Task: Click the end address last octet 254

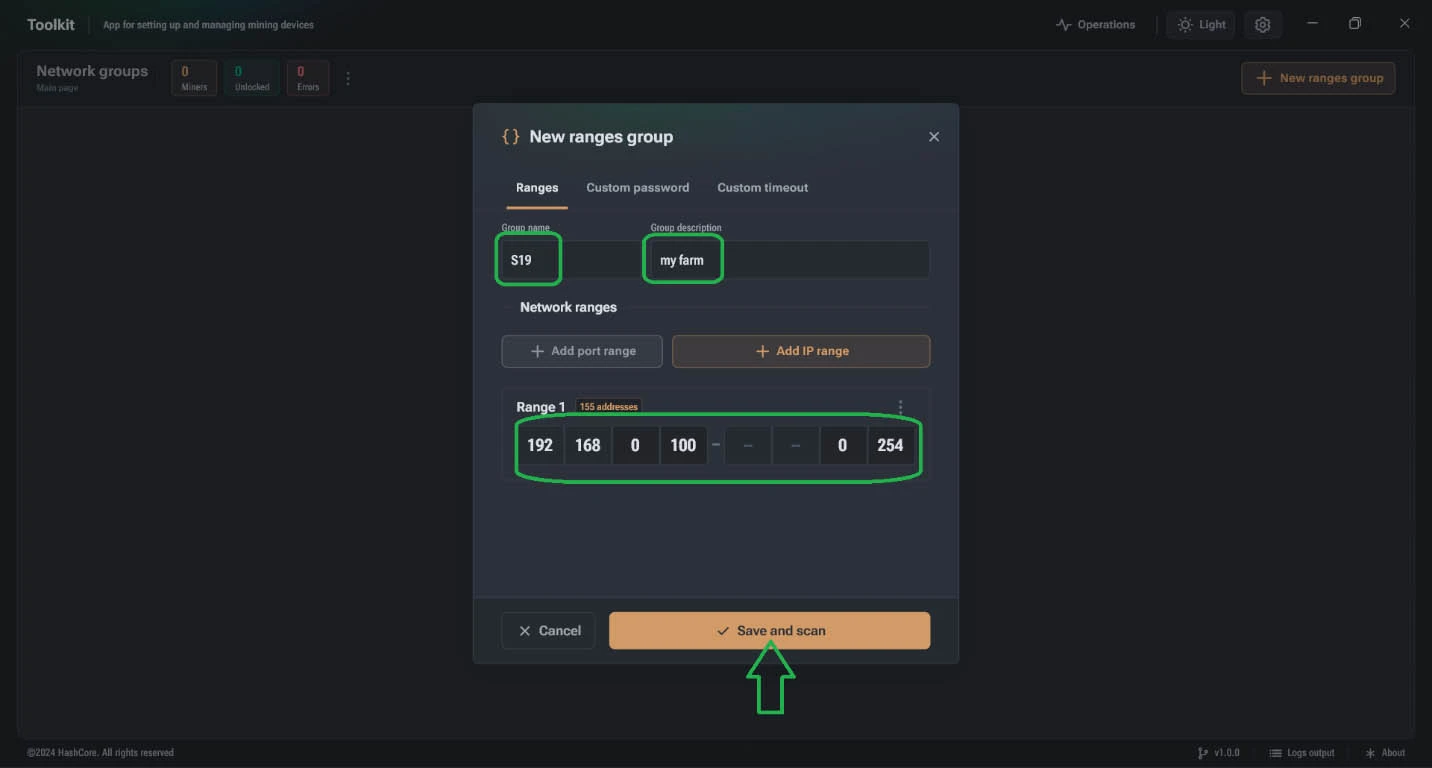Action: 890,445
